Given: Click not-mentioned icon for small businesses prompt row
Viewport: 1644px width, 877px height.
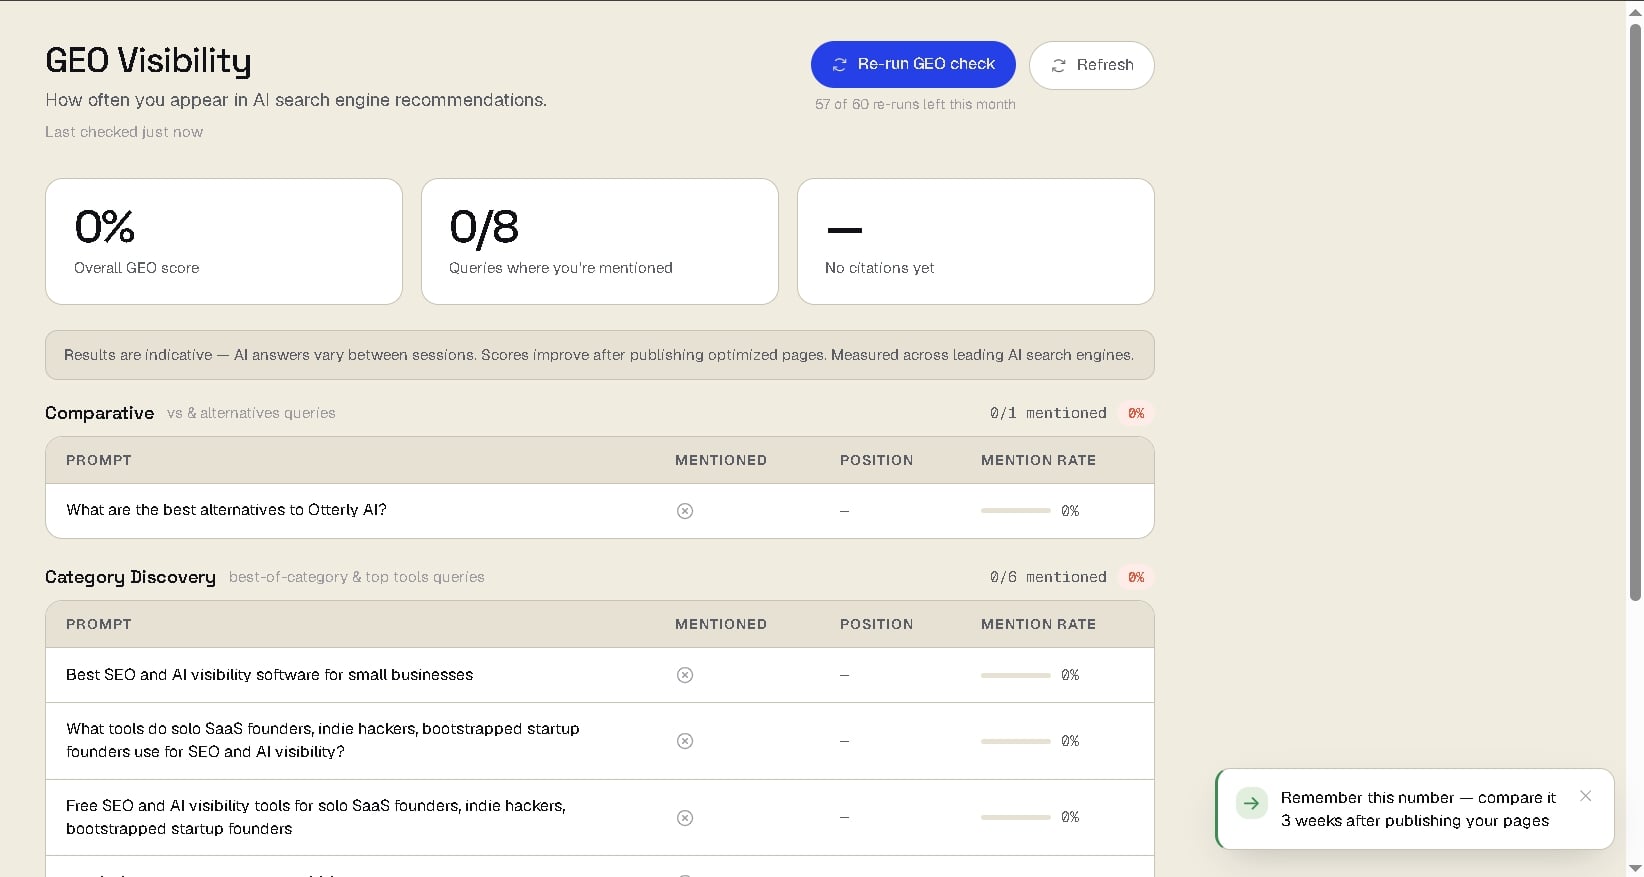Looking at the screenshot, I should [x=685, y=675].
